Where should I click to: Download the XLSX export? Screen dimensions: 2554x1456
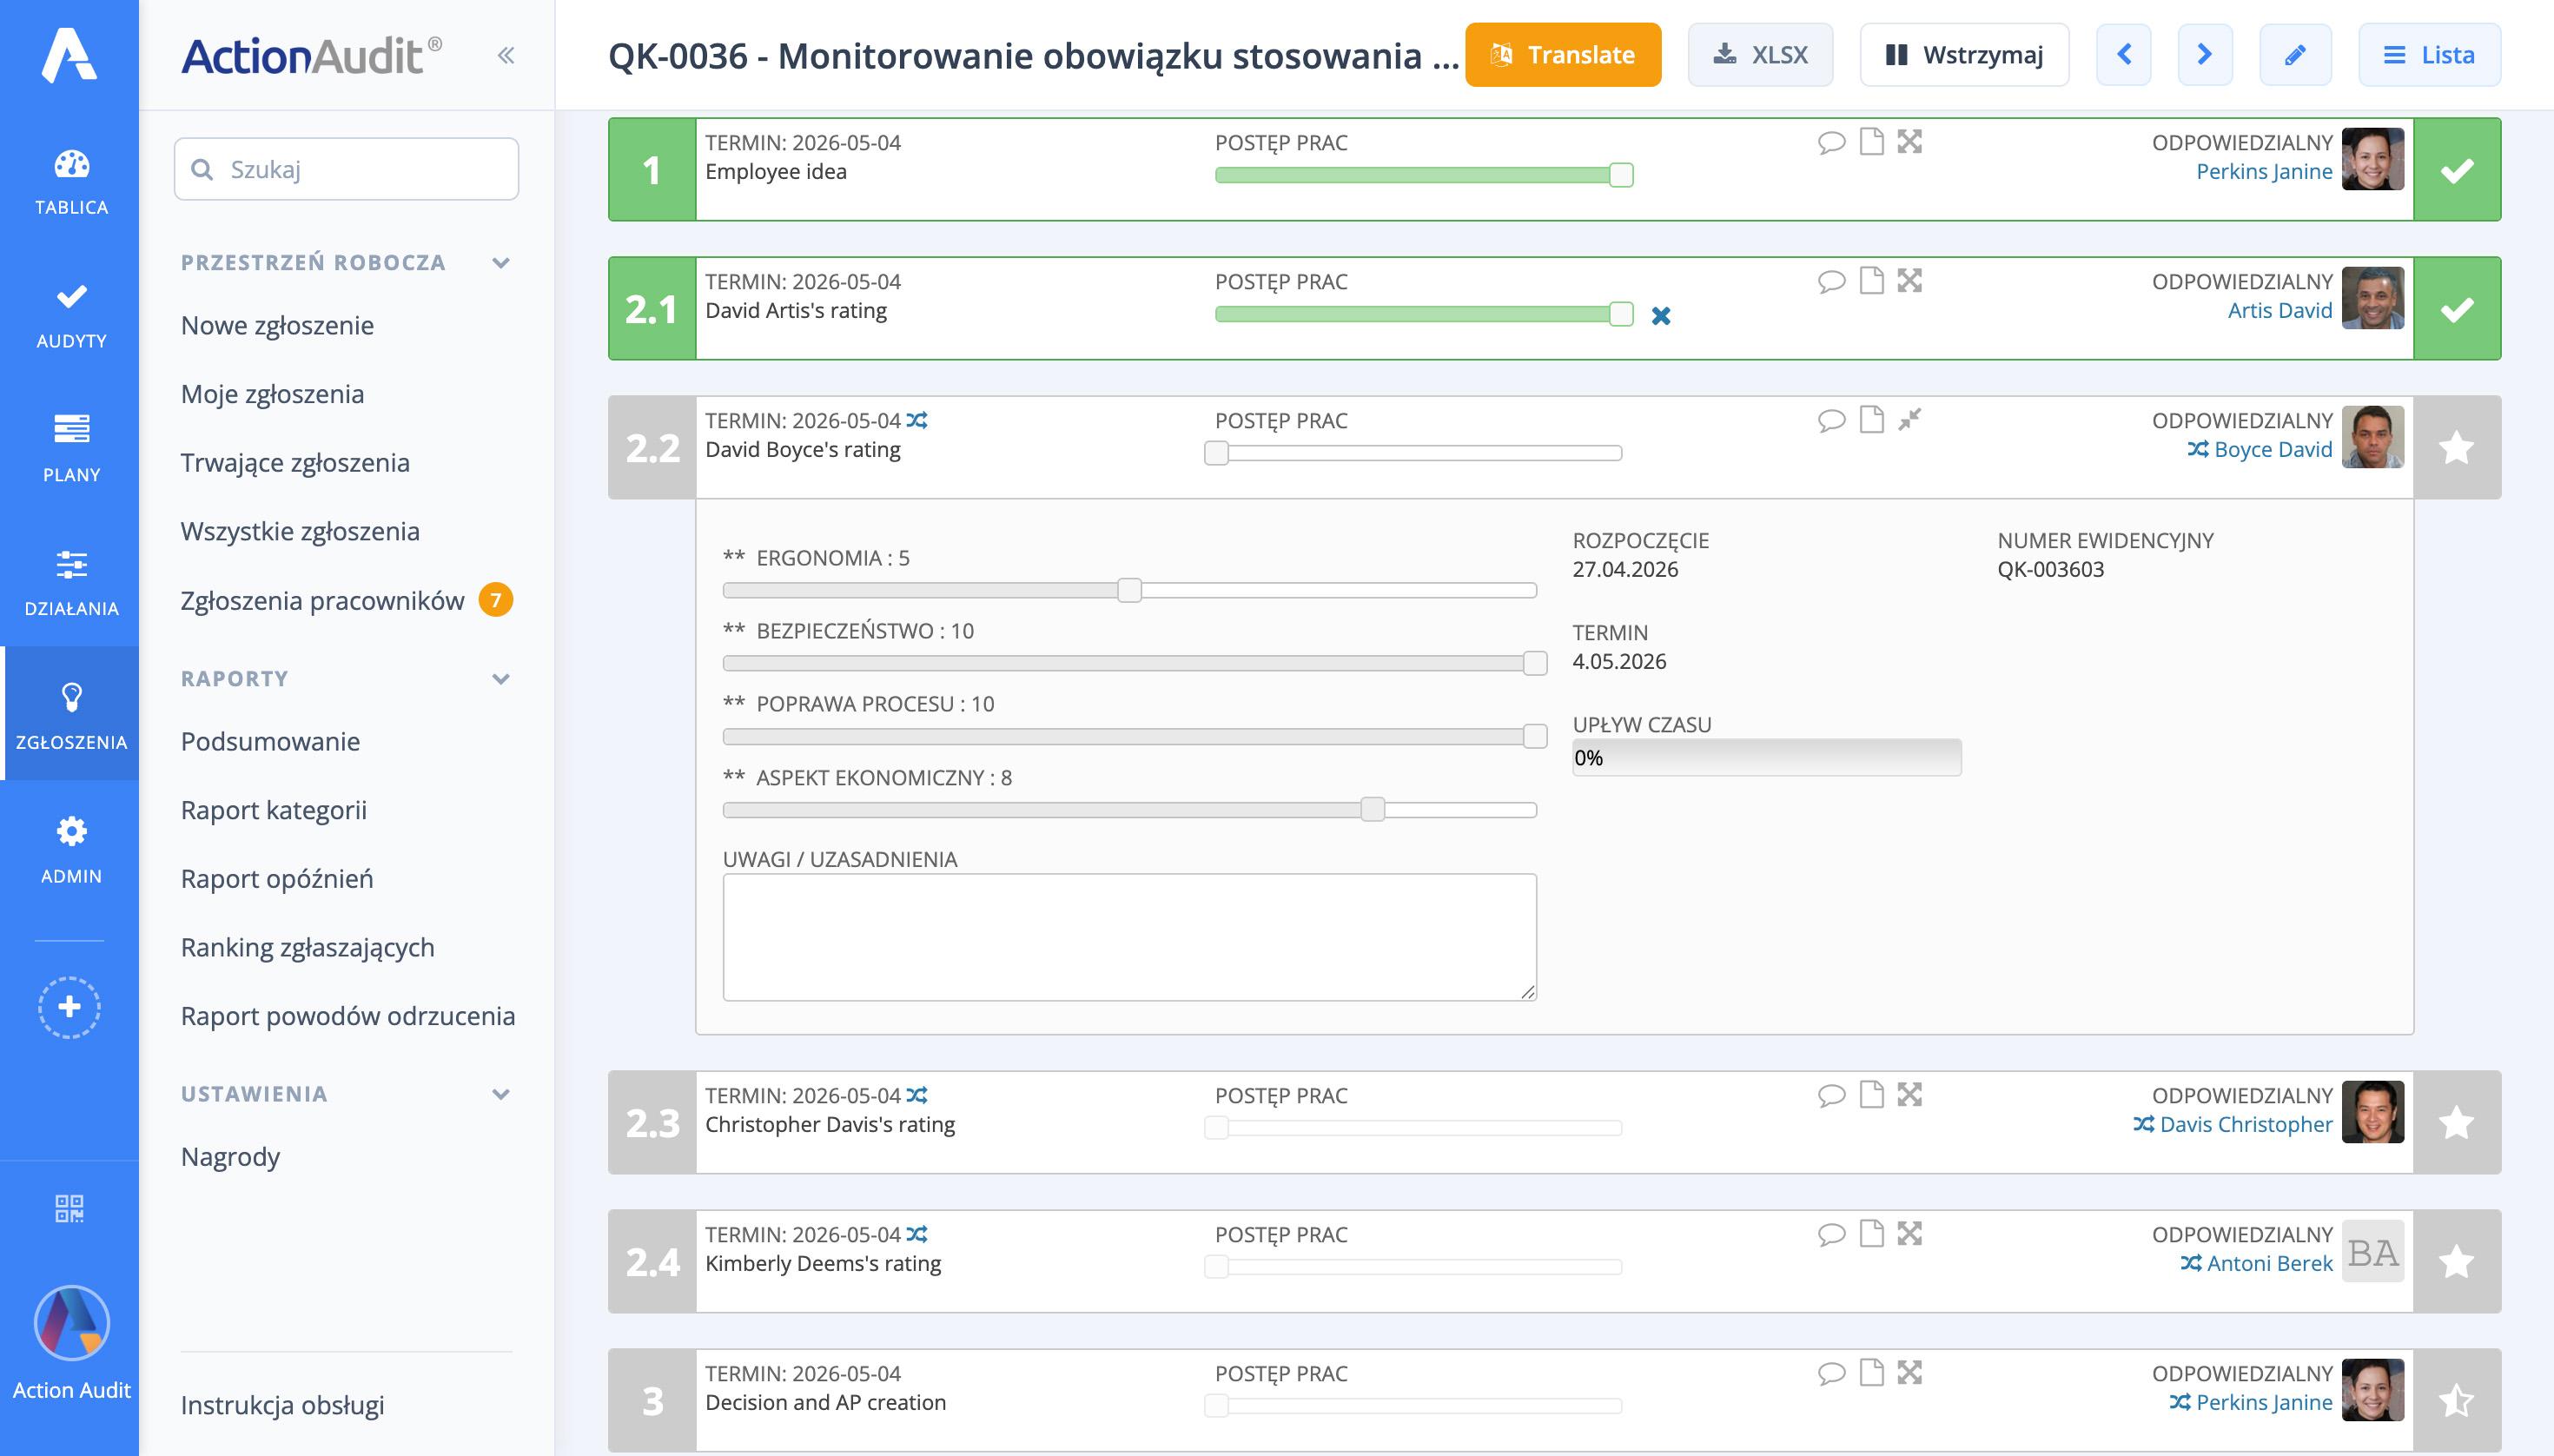coord(1760,55)
